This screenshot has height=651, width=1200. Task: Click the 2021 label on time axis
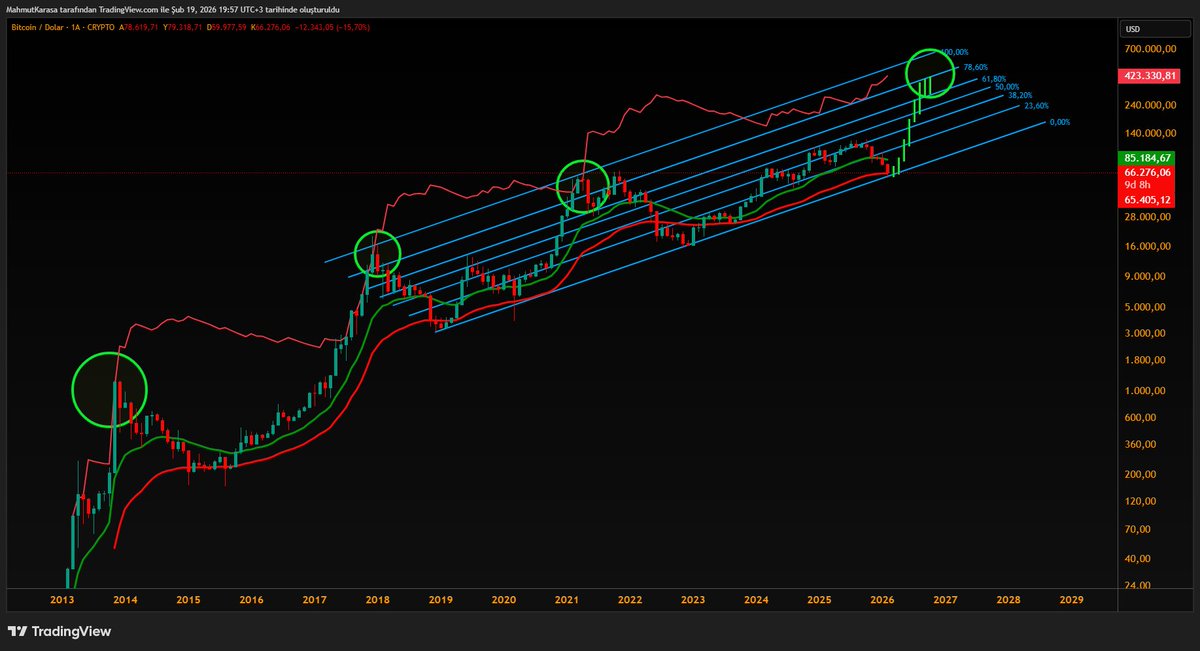(x=567, y=600)
